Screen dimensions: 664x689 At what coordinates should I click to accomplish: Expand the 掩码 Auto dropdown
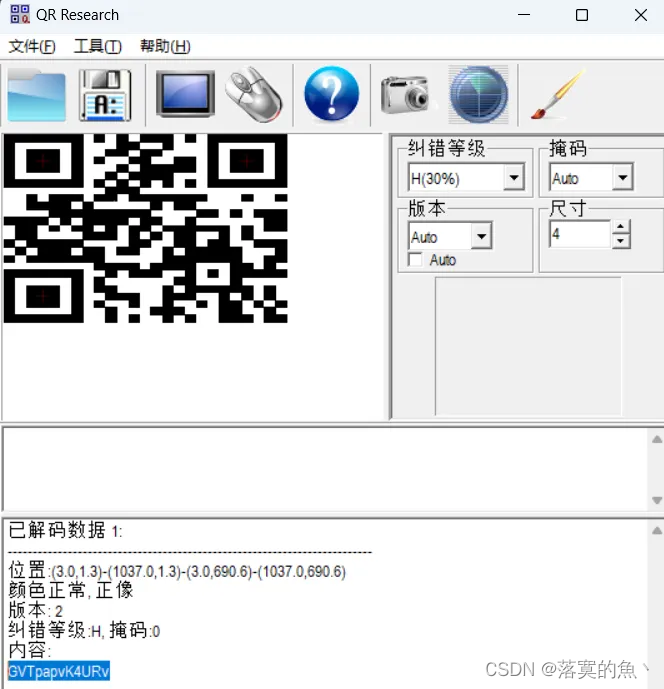[623, 178]
